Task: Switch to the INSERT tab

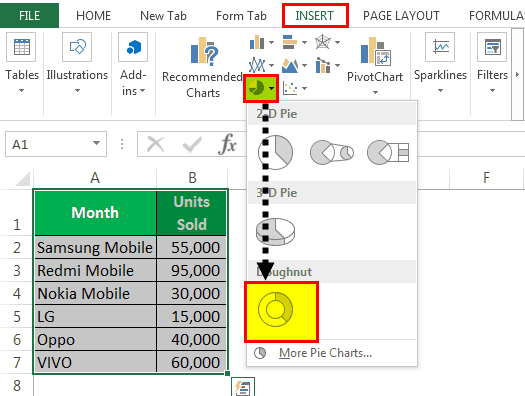Action: coord(315,16)
